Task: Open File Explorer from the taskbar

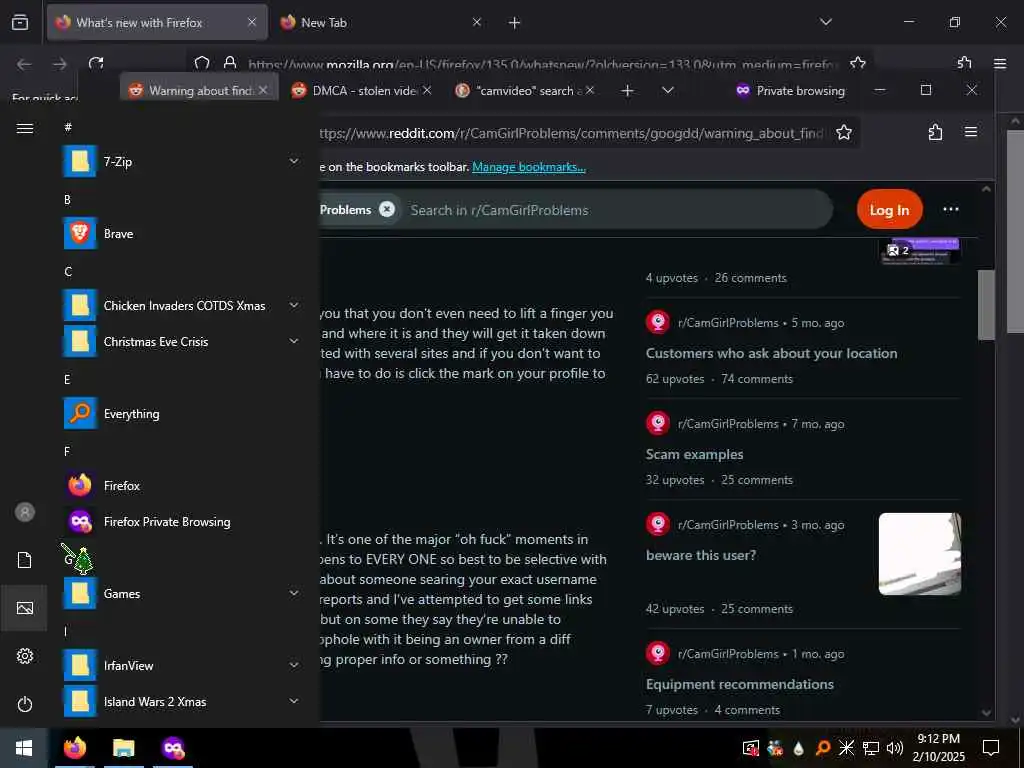Action: coord(123,748)
